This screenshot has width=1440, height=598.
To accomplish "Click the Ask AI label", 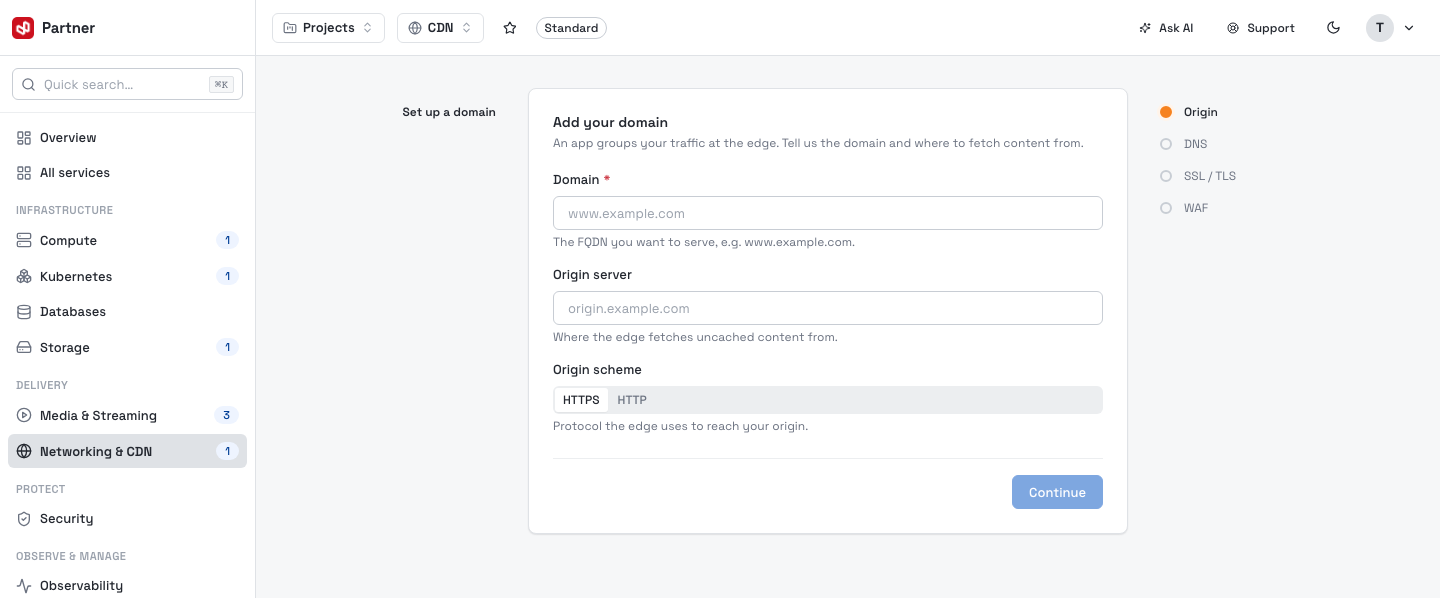I will pos(1176,28).
